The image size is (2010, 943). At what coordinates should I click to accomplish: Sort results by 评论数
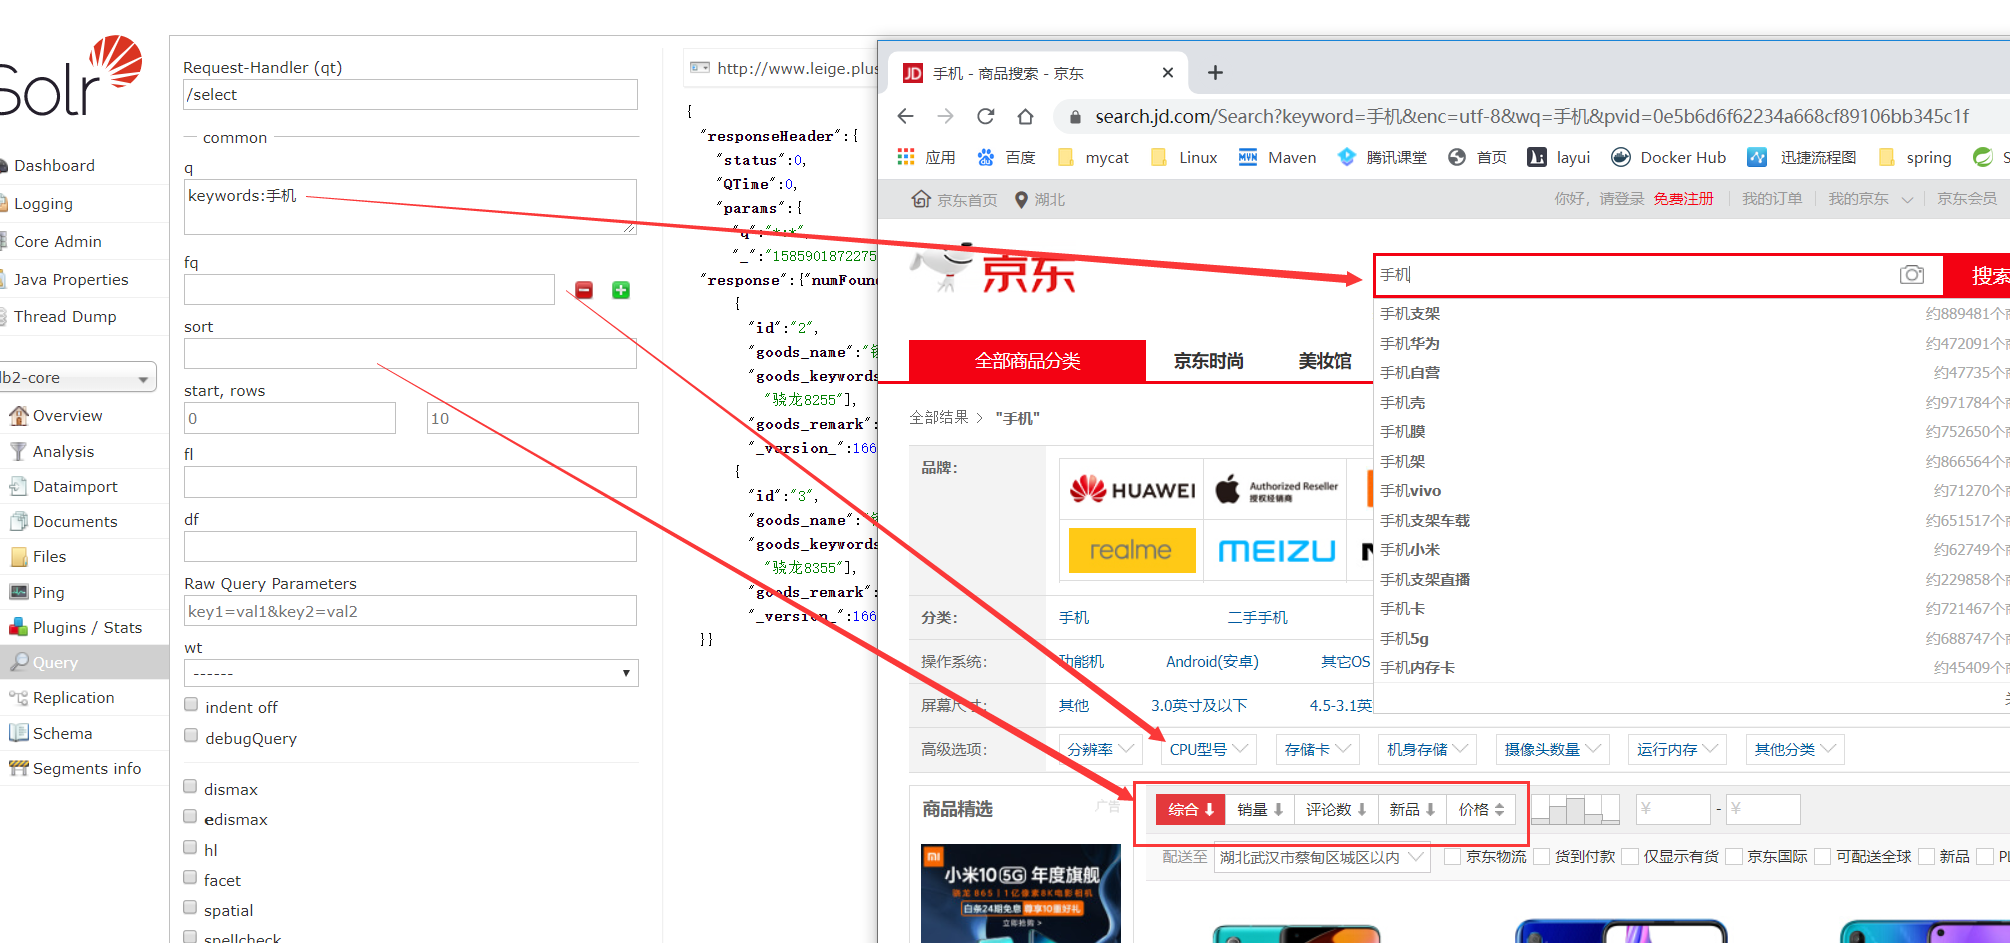(1336, 809)
